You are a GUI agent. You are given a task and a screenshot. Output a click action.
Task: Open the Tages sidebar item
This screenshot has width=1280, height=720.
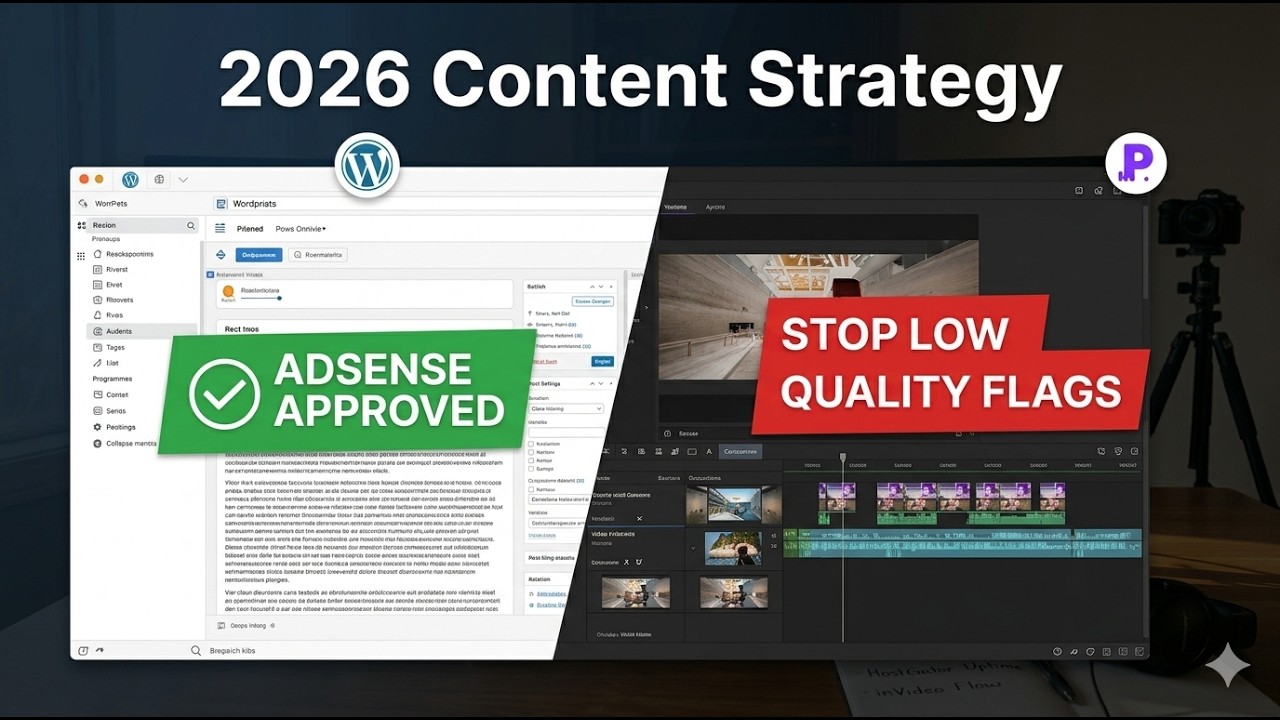(108, 347)
